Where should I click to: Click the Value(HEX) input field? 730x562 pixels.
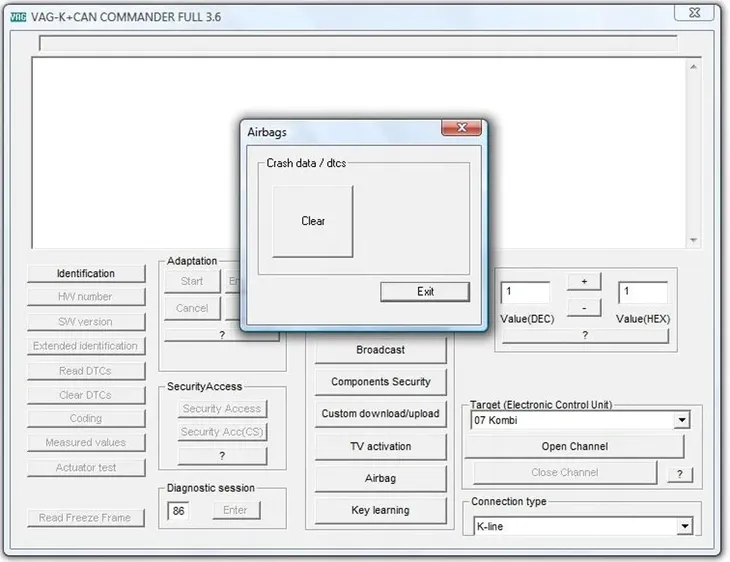coord(642,292)
